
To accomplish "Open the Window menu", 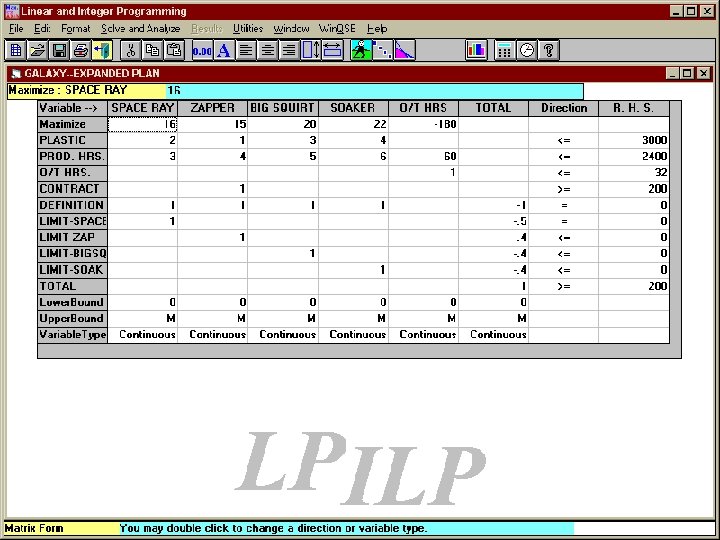I will pyautogui.click(x=292, y=28).
